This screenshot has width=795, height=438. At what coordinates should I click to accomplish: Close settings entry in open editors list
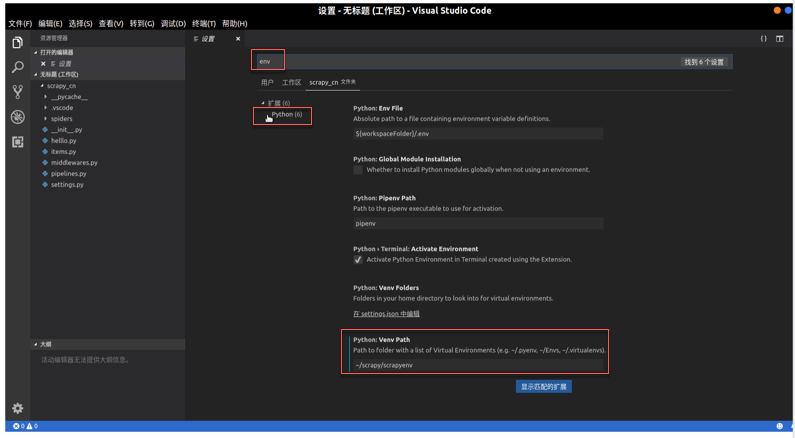pos(43,63)
